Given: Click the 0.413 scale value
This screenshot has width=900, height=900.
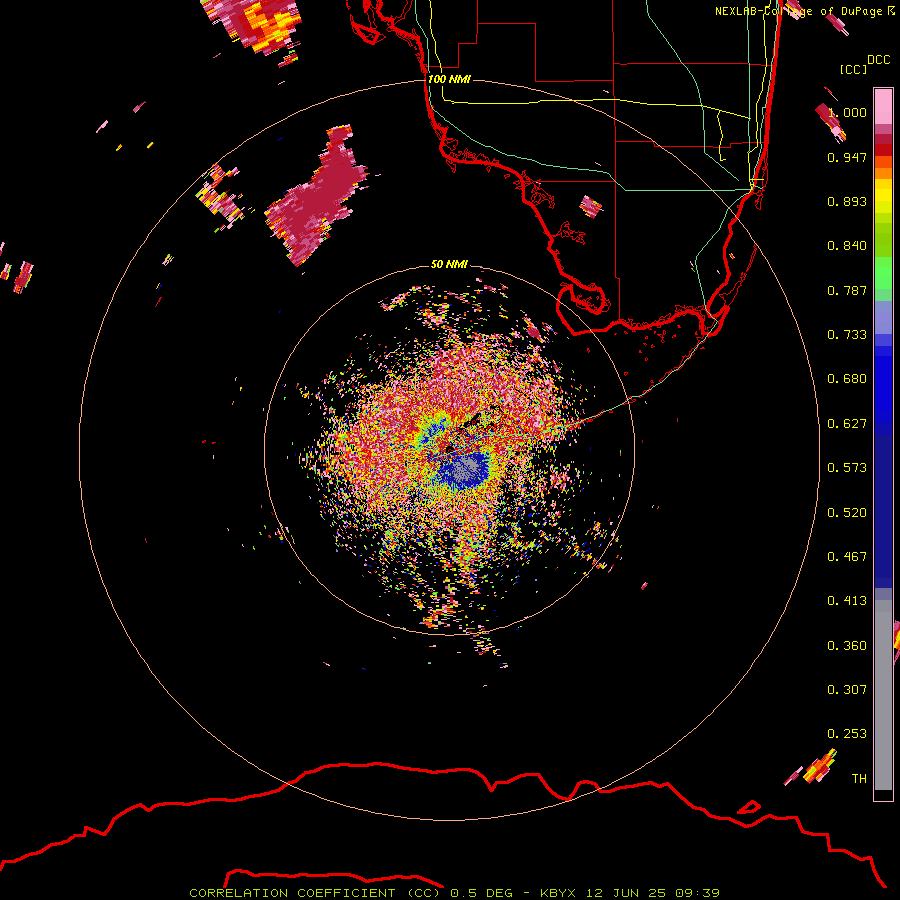Looking at the screenshot, I should pos(847,601).
